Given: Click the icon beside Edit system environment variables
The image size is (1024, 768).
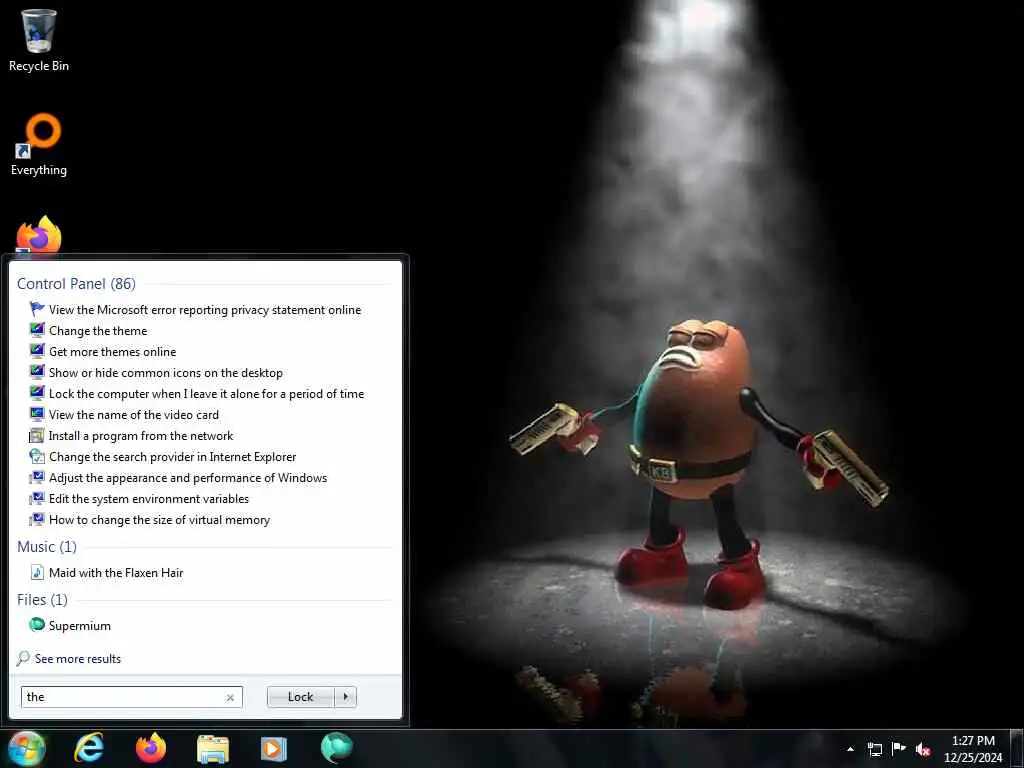Looking at the screenshot, I should click(x=37, y=498).
